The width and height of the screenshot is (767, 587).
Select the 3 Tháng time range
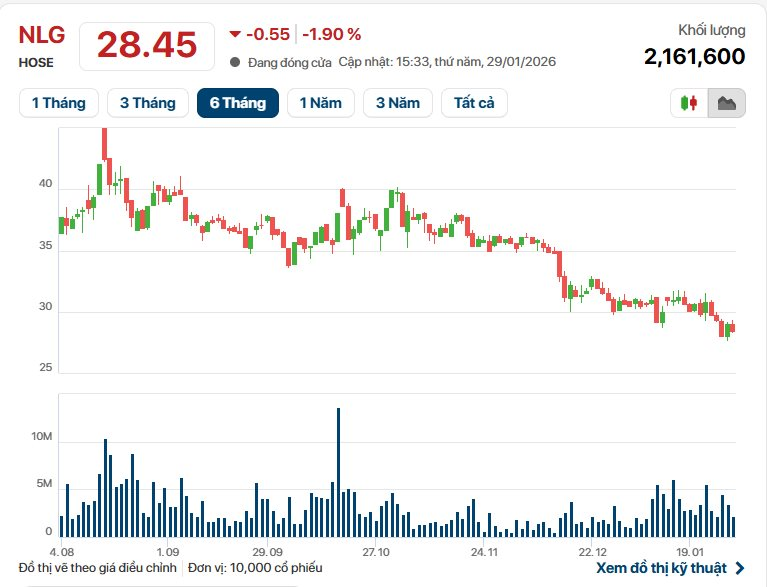coord(147,103)
